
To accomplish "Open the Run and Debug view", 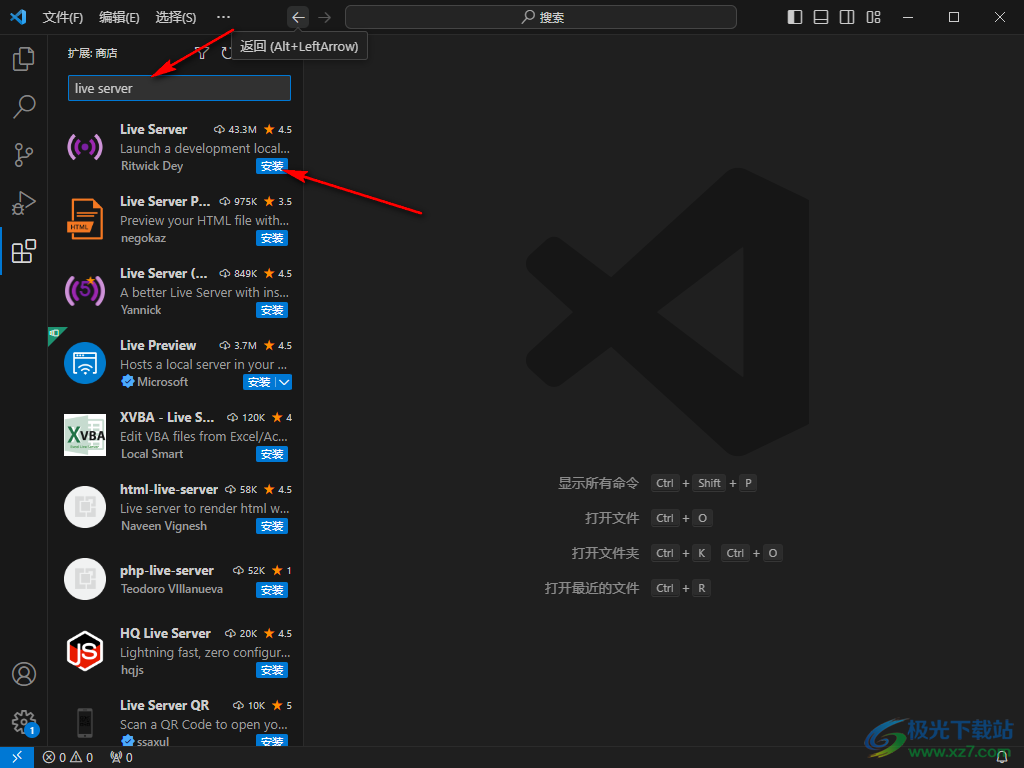I will (x=24, y=203).
